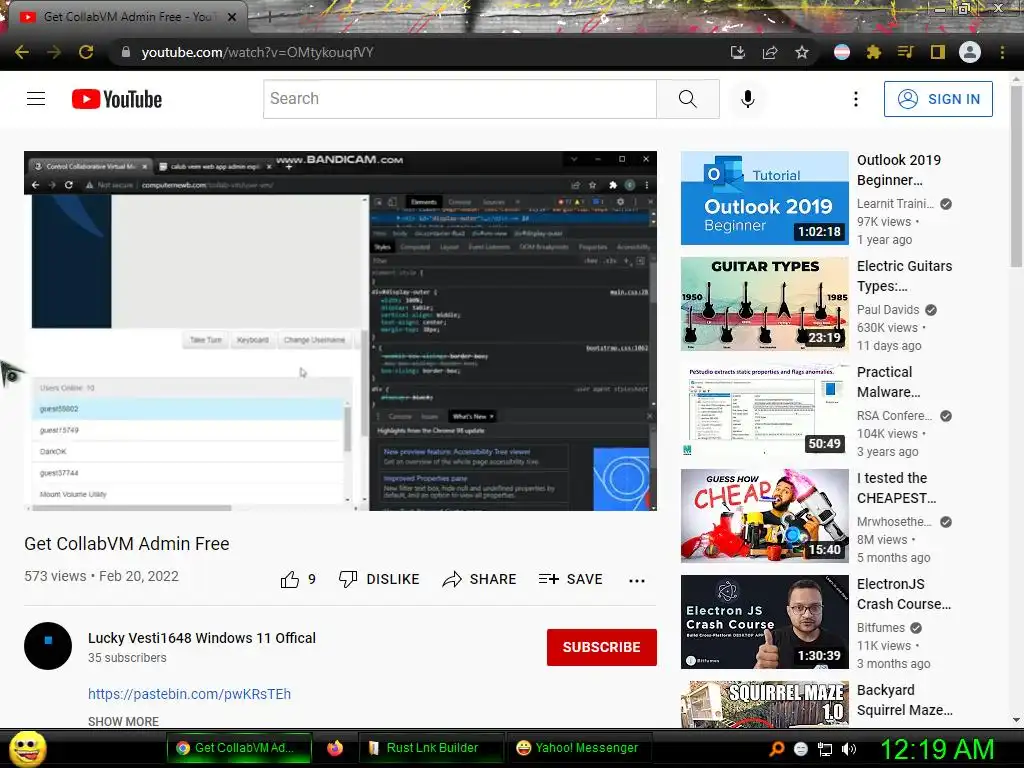
Task: Open YouTube hamburger guide menu
Action: tap(36, 99)
